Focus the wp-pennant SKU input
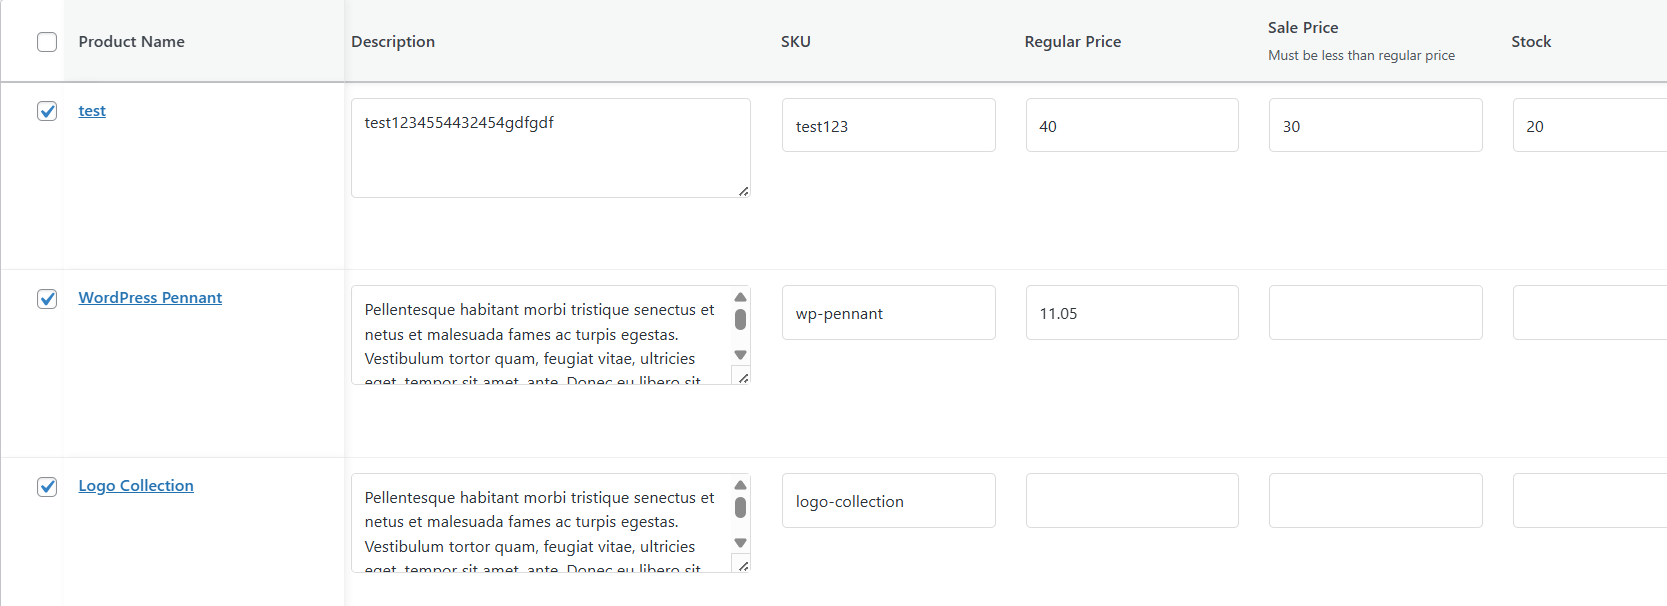This screenshot has height=606, width=1667. pos(888,313)
